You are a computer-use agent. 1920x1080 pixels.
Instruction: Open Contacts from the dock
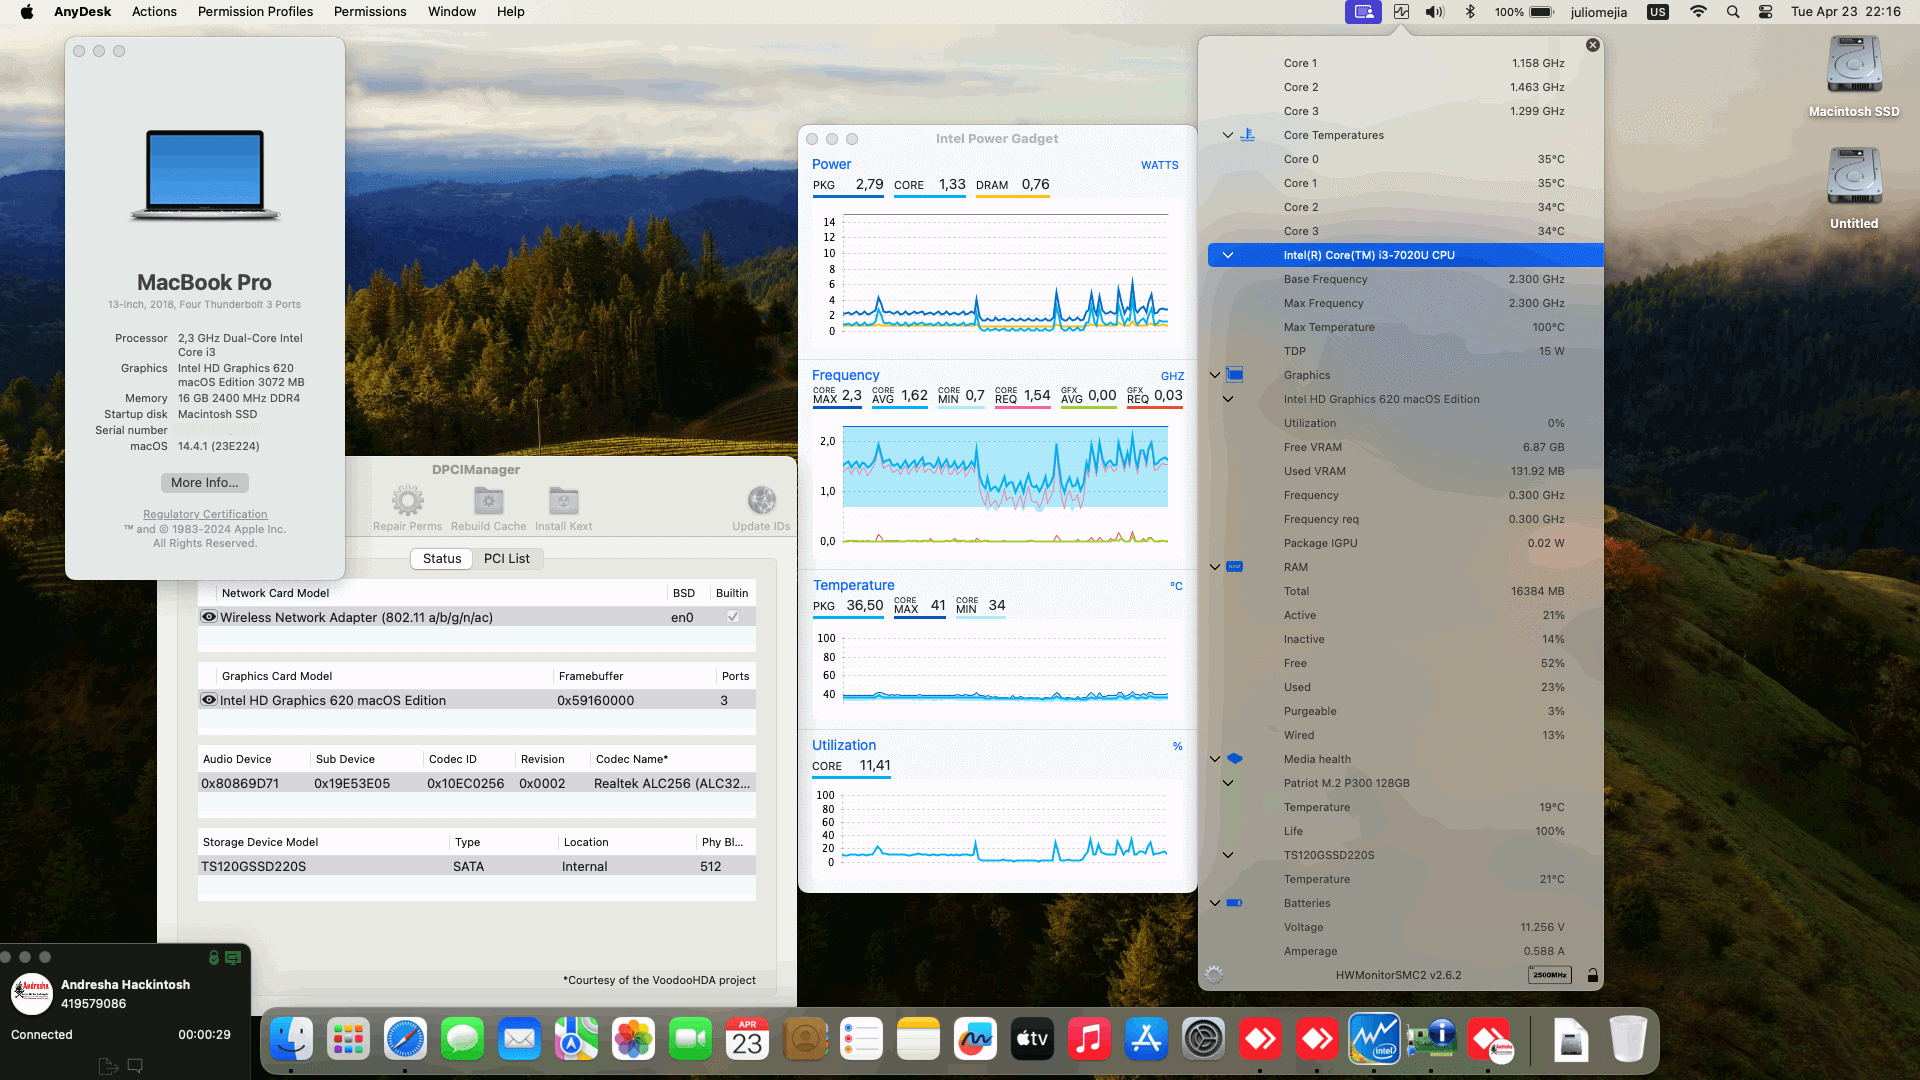click(x=805, y=1040)
